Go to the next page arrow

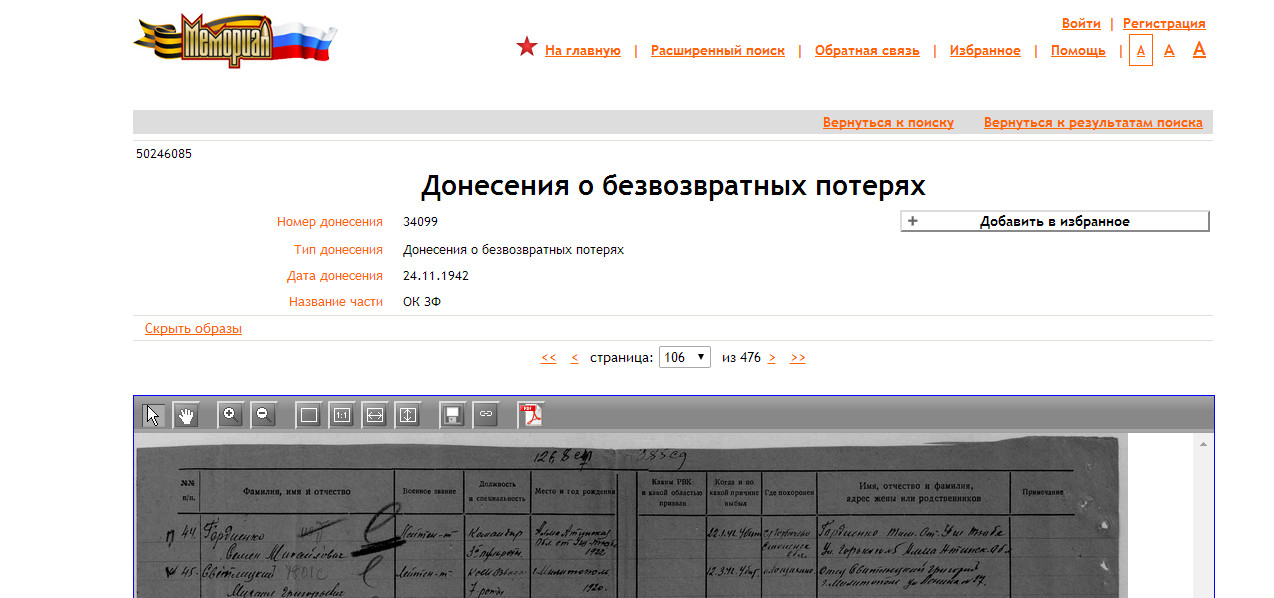(x=772, y=357)
